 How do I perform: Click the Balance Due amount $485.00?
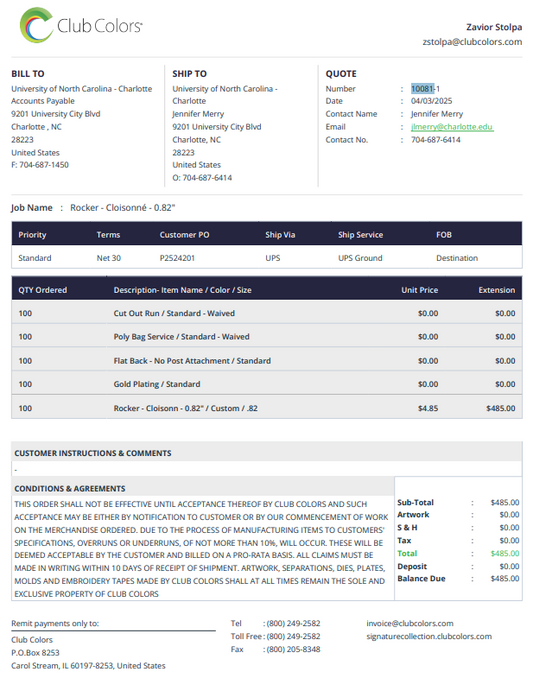(505, 578)
